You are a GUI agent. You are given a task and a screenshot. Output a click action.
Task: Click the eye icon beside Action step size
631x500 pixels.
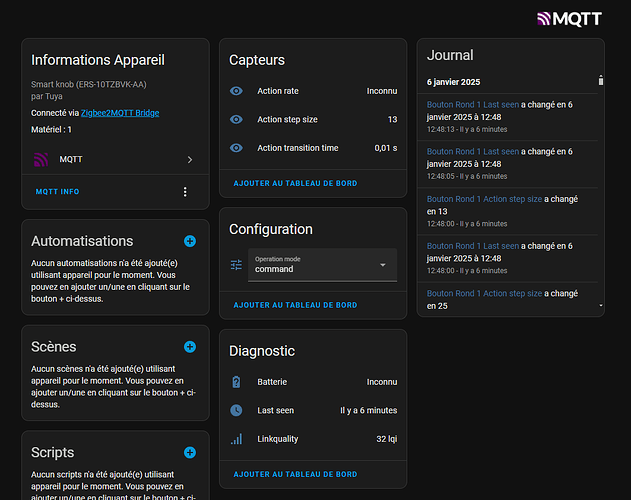click(236, 120)
